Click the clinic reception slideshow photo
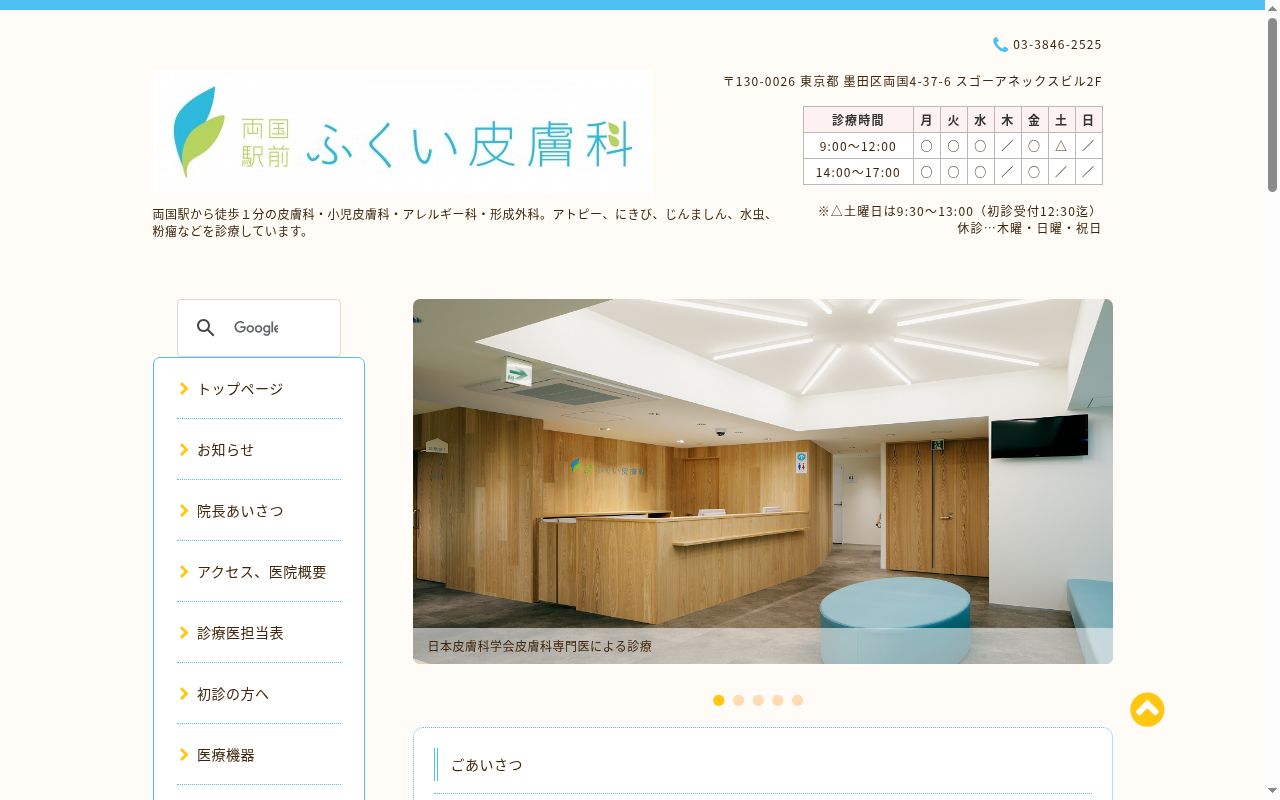The image size is (1280, 800). coord(763,481)
